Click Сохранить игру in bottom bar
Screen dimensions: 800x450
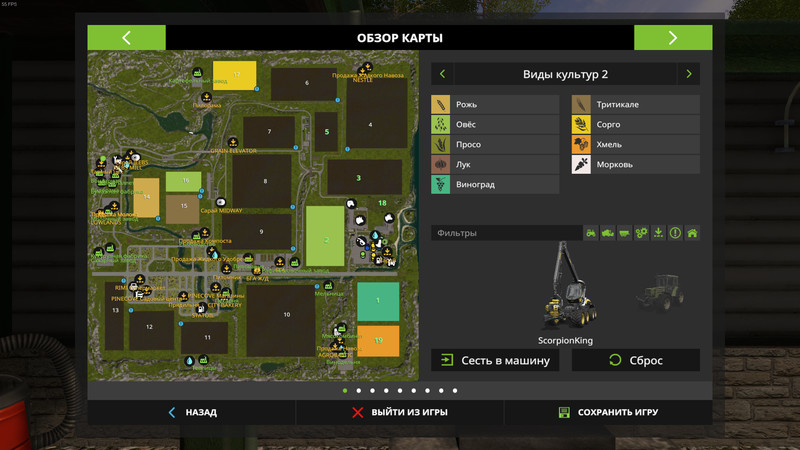click(x=608, y=412)
